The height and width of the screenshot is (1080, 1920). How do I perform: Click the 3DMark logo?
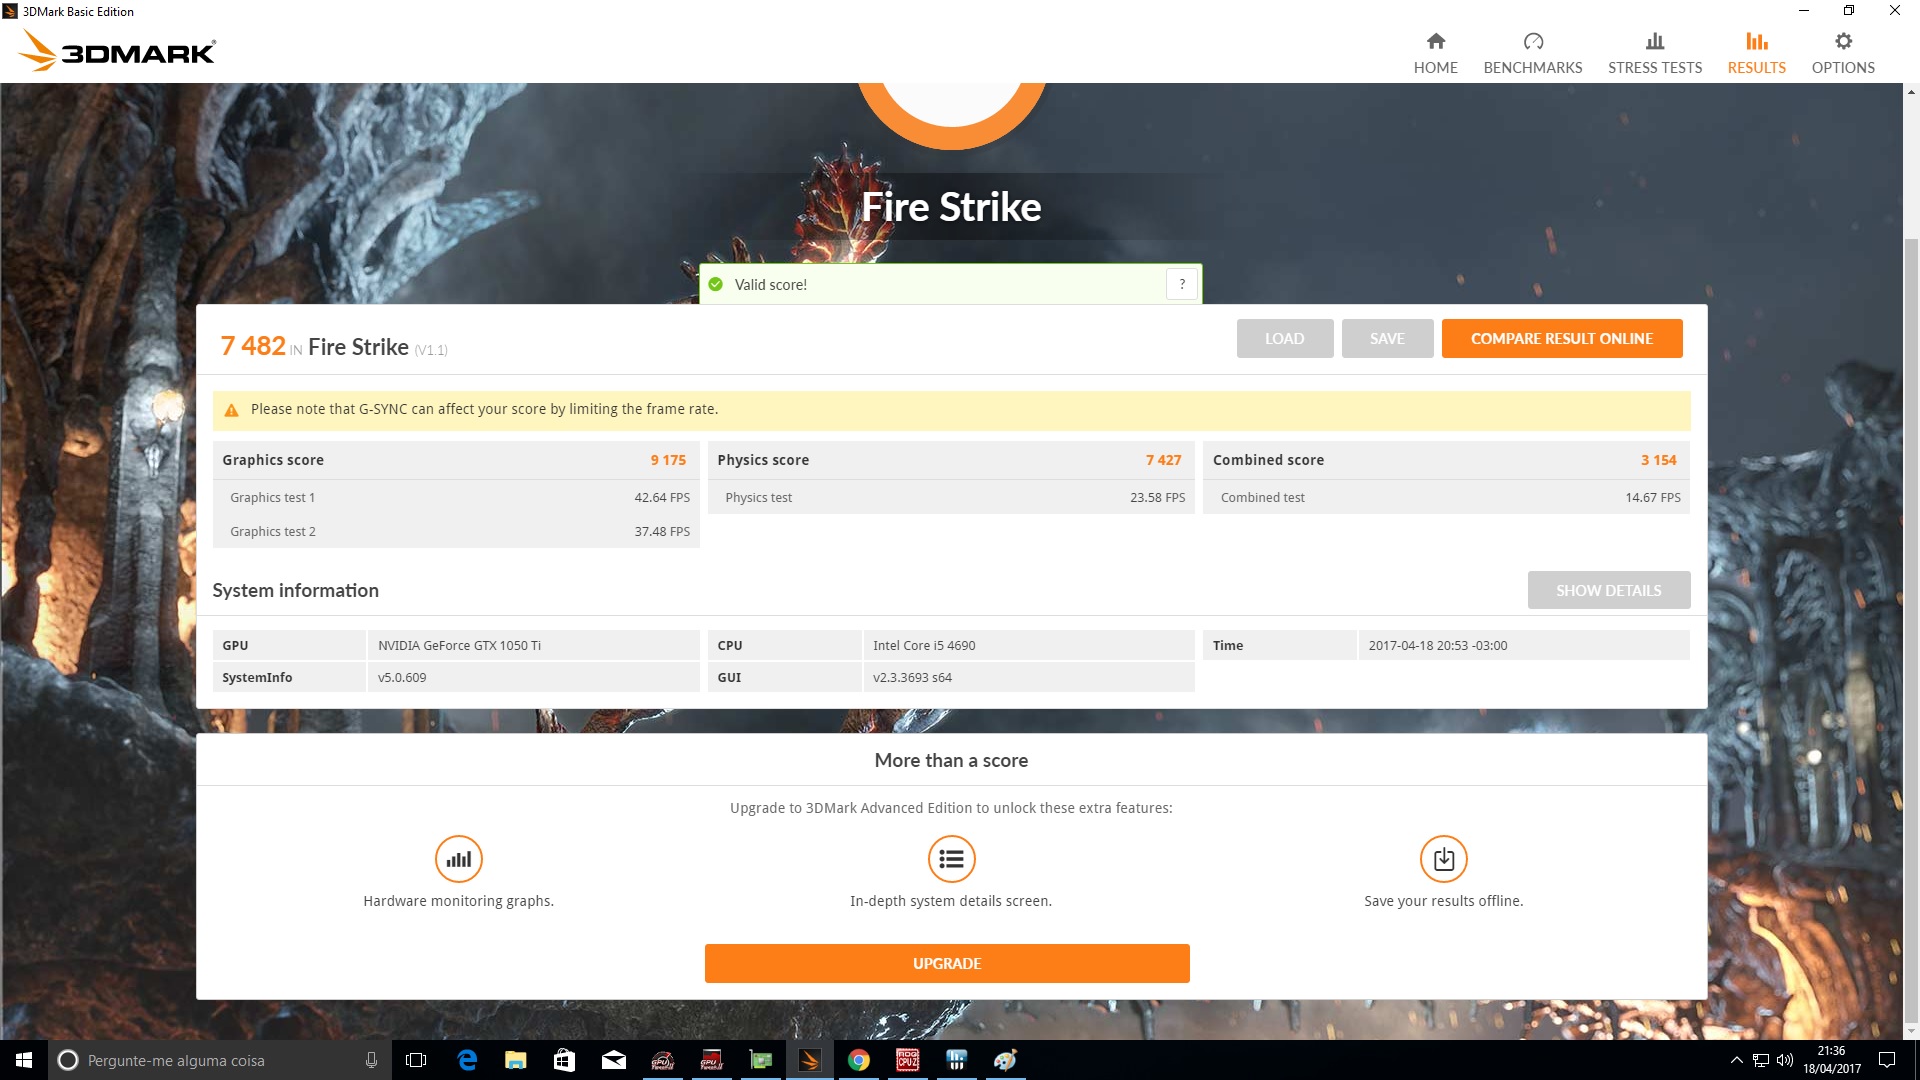click(x=117, y=51)
